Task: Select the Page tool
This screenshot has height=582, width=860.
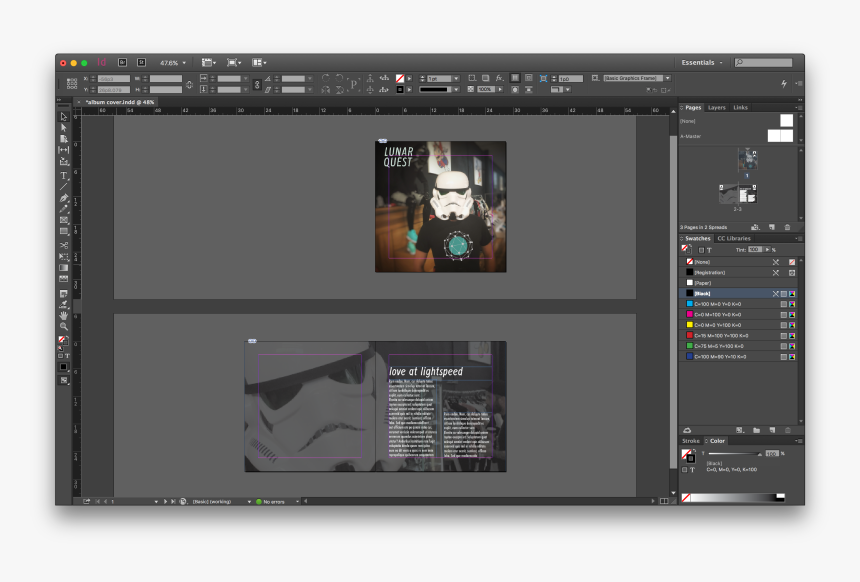Action: (64, 139)
